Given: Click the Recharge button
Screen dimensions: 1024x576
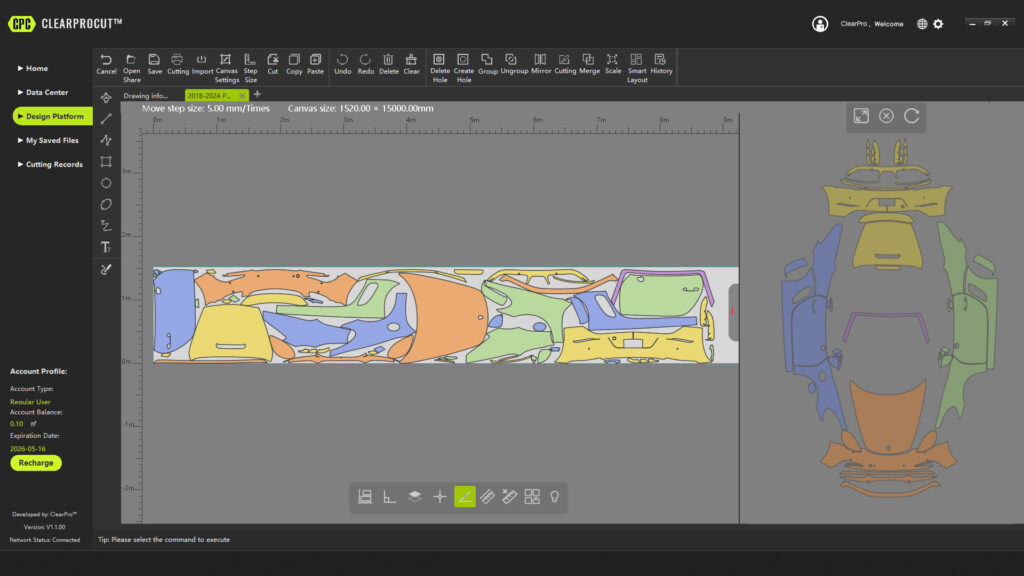Looking at the screenshot, I should point(36,462).
